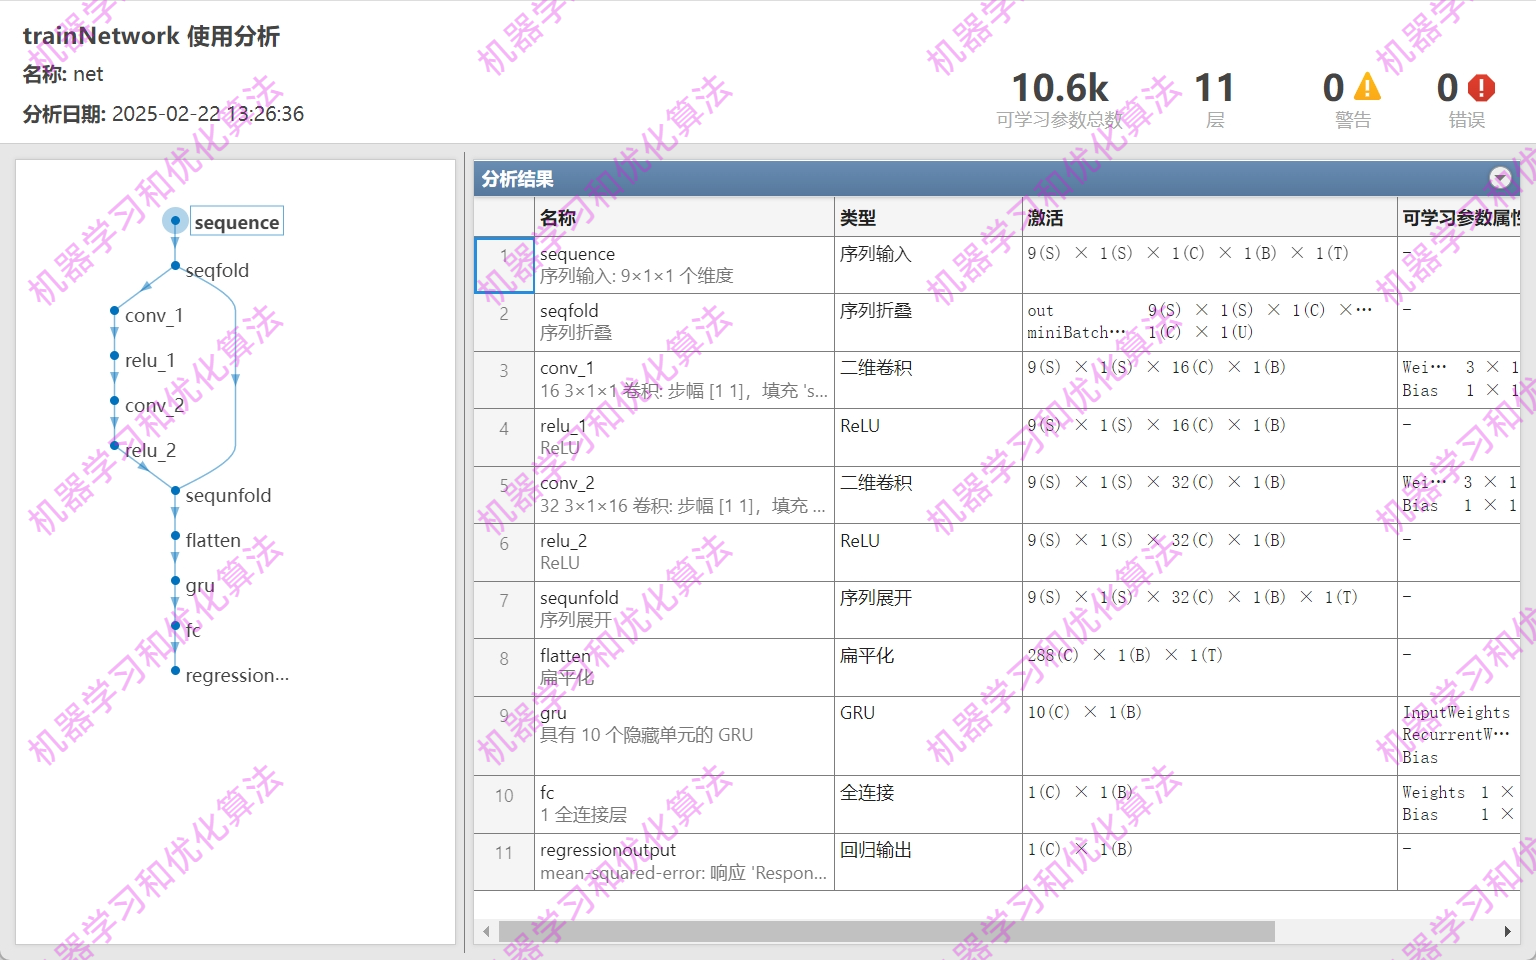
Task: Select table row relu_2 name cell
Action: pyautogui.click(x=684, y=552)
